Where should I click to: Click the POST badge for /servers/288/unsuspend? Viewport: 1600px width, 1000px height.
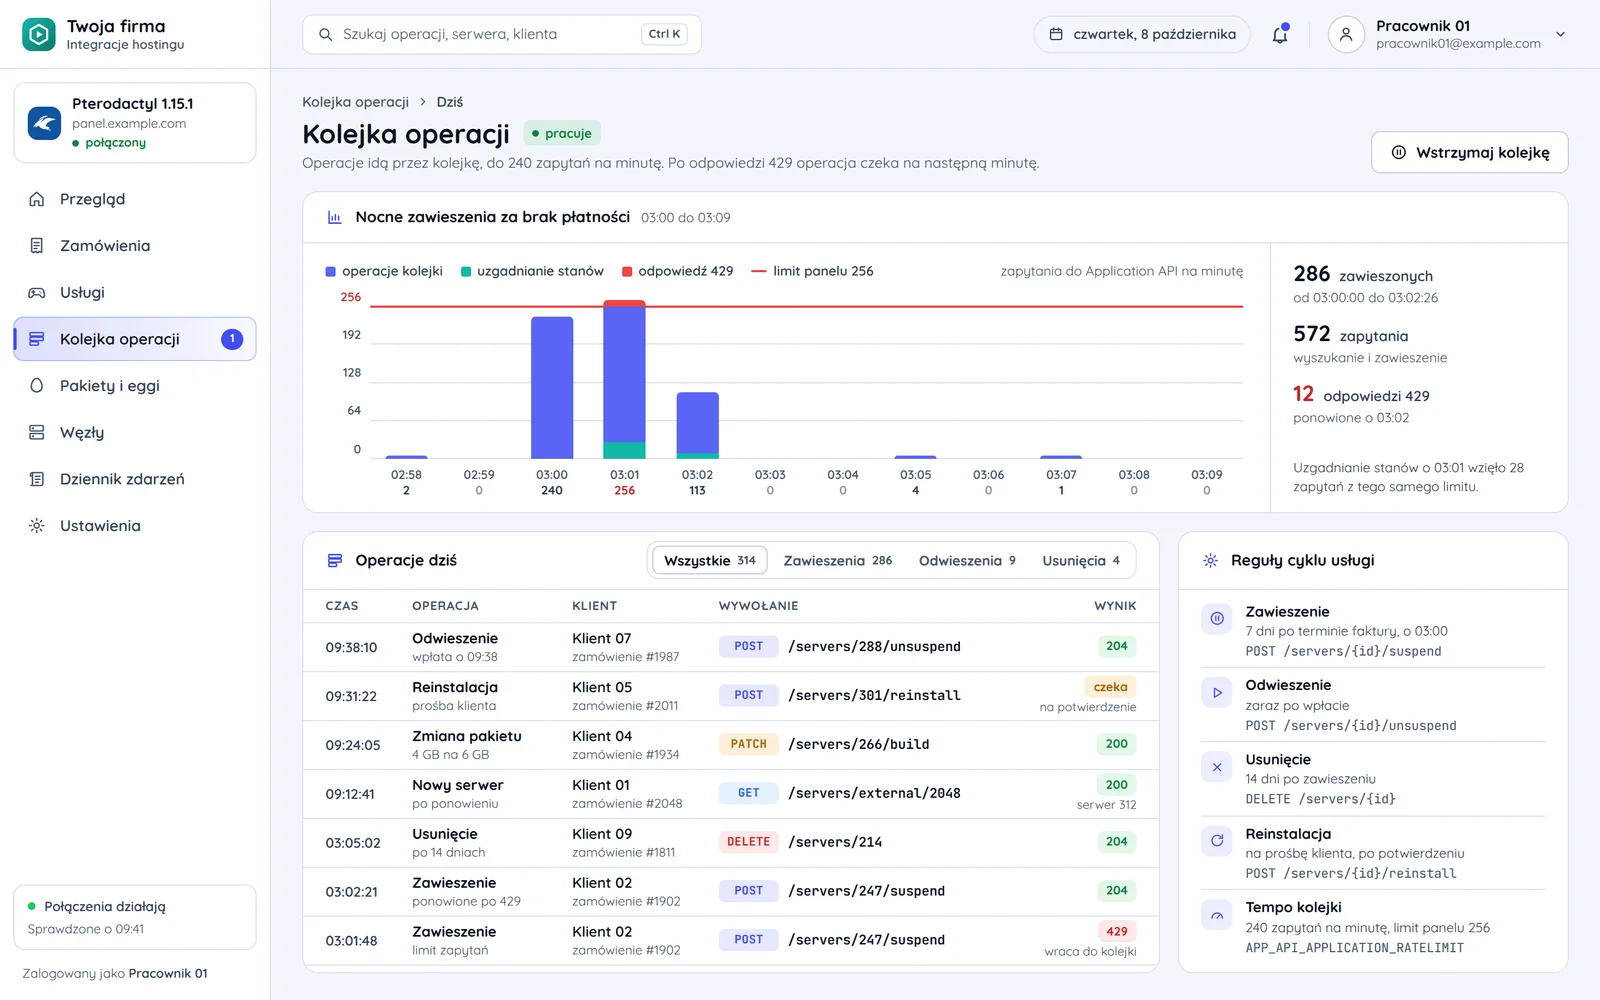[748, 646]
